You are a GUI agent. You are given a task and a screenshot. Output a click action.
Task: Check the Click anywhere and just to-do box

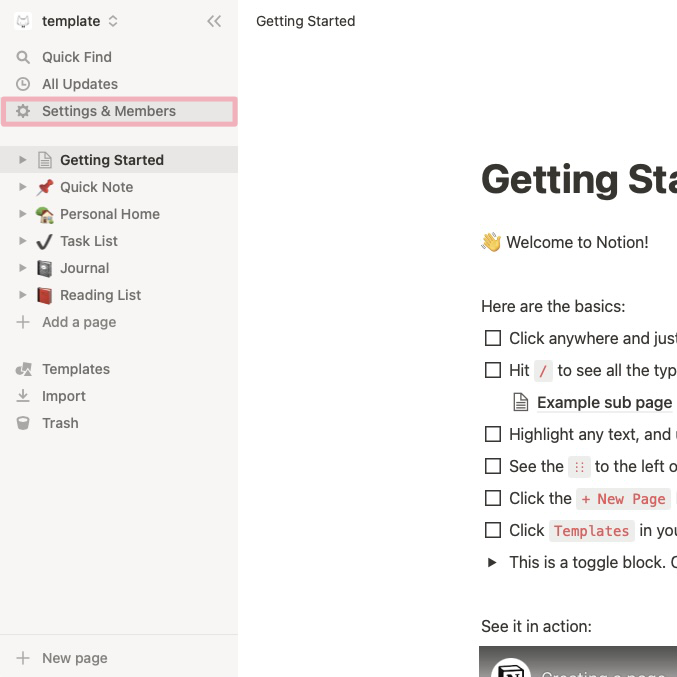493,338
